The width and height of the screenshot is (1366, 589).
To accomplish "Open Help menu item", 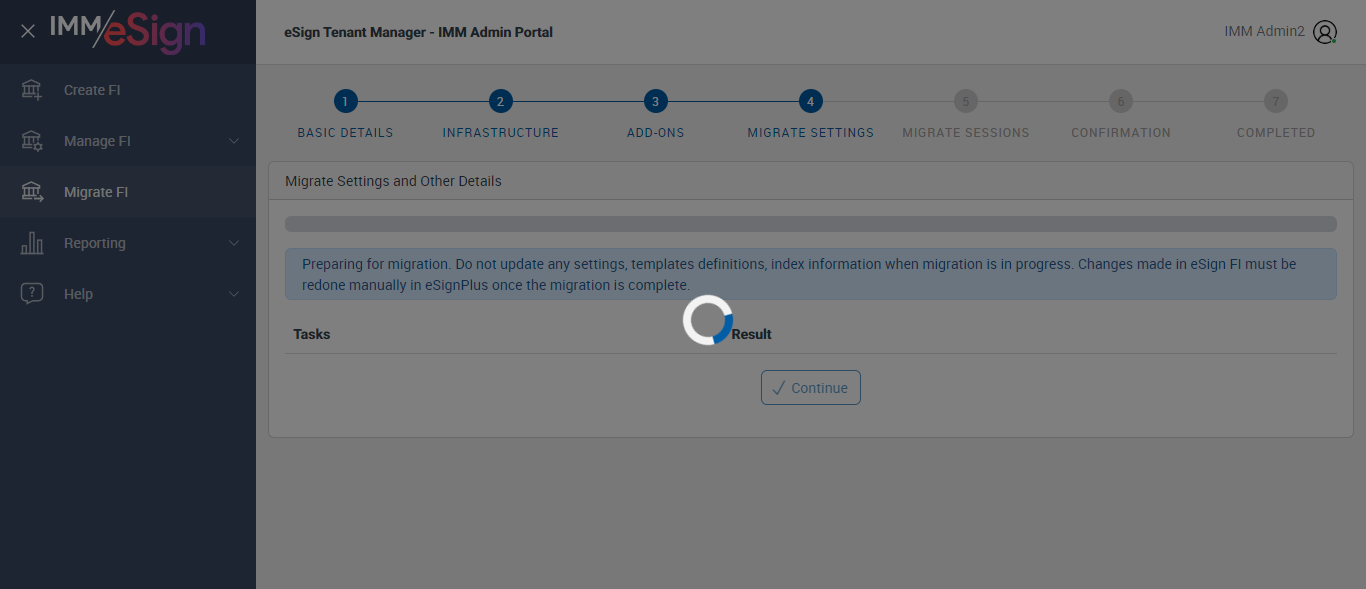I will point(128,294).
